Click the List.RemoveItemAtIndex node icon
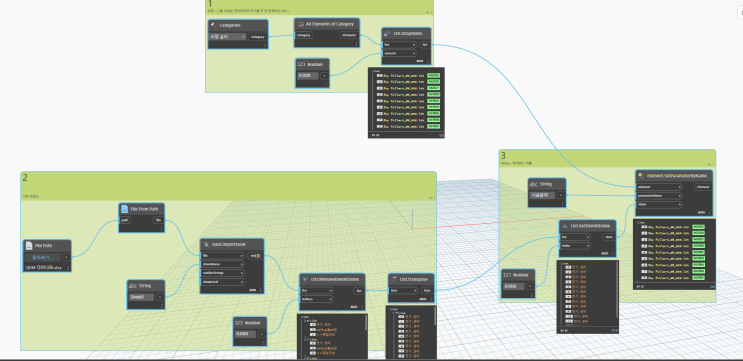Screen dimensions: 743x361 click(x=305, y=279)
